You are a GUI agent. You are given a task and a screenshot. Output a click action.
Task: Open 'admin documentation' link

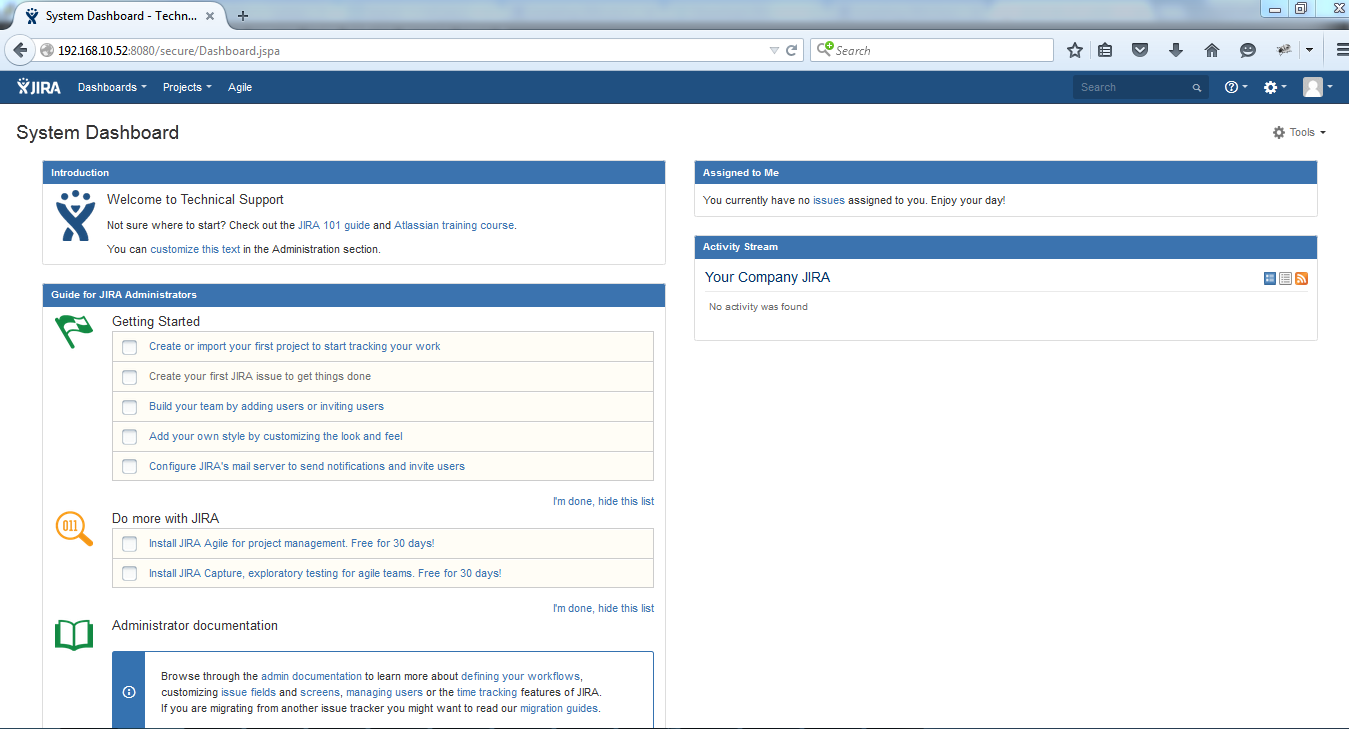(311, 677)
